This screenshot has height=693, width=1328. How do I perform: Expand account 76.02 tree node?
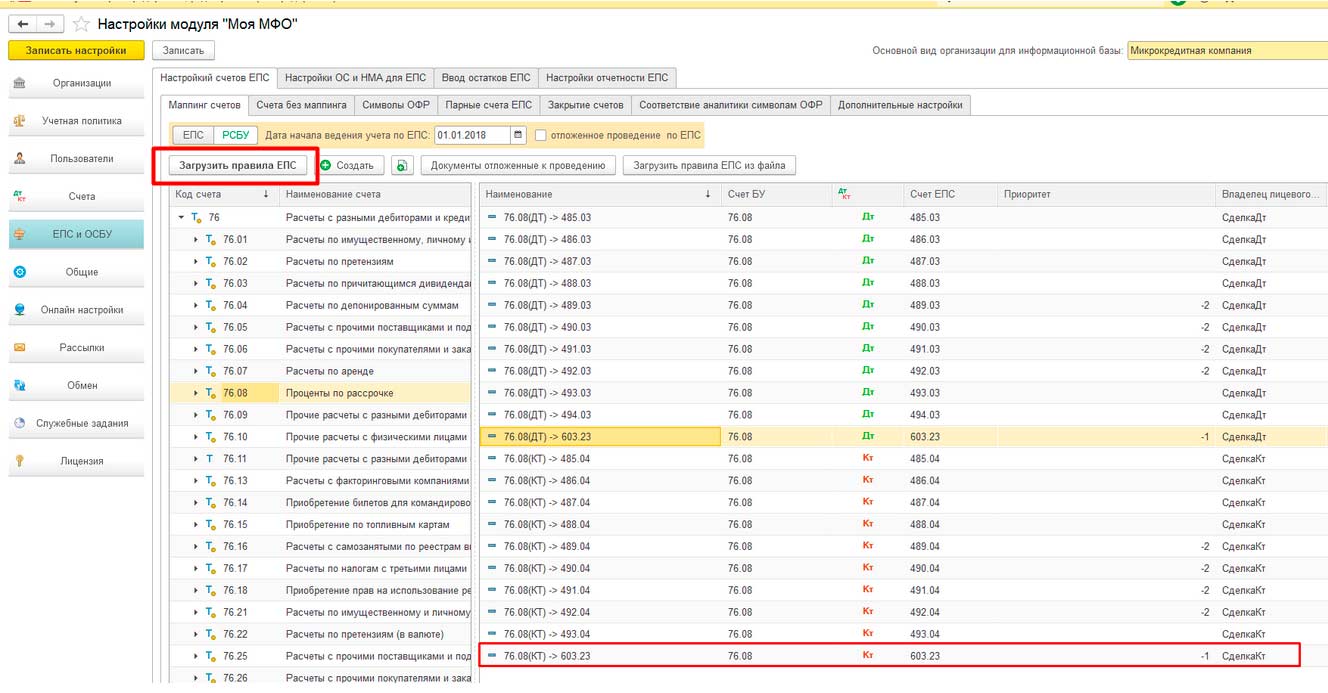(x=196, y=261)
